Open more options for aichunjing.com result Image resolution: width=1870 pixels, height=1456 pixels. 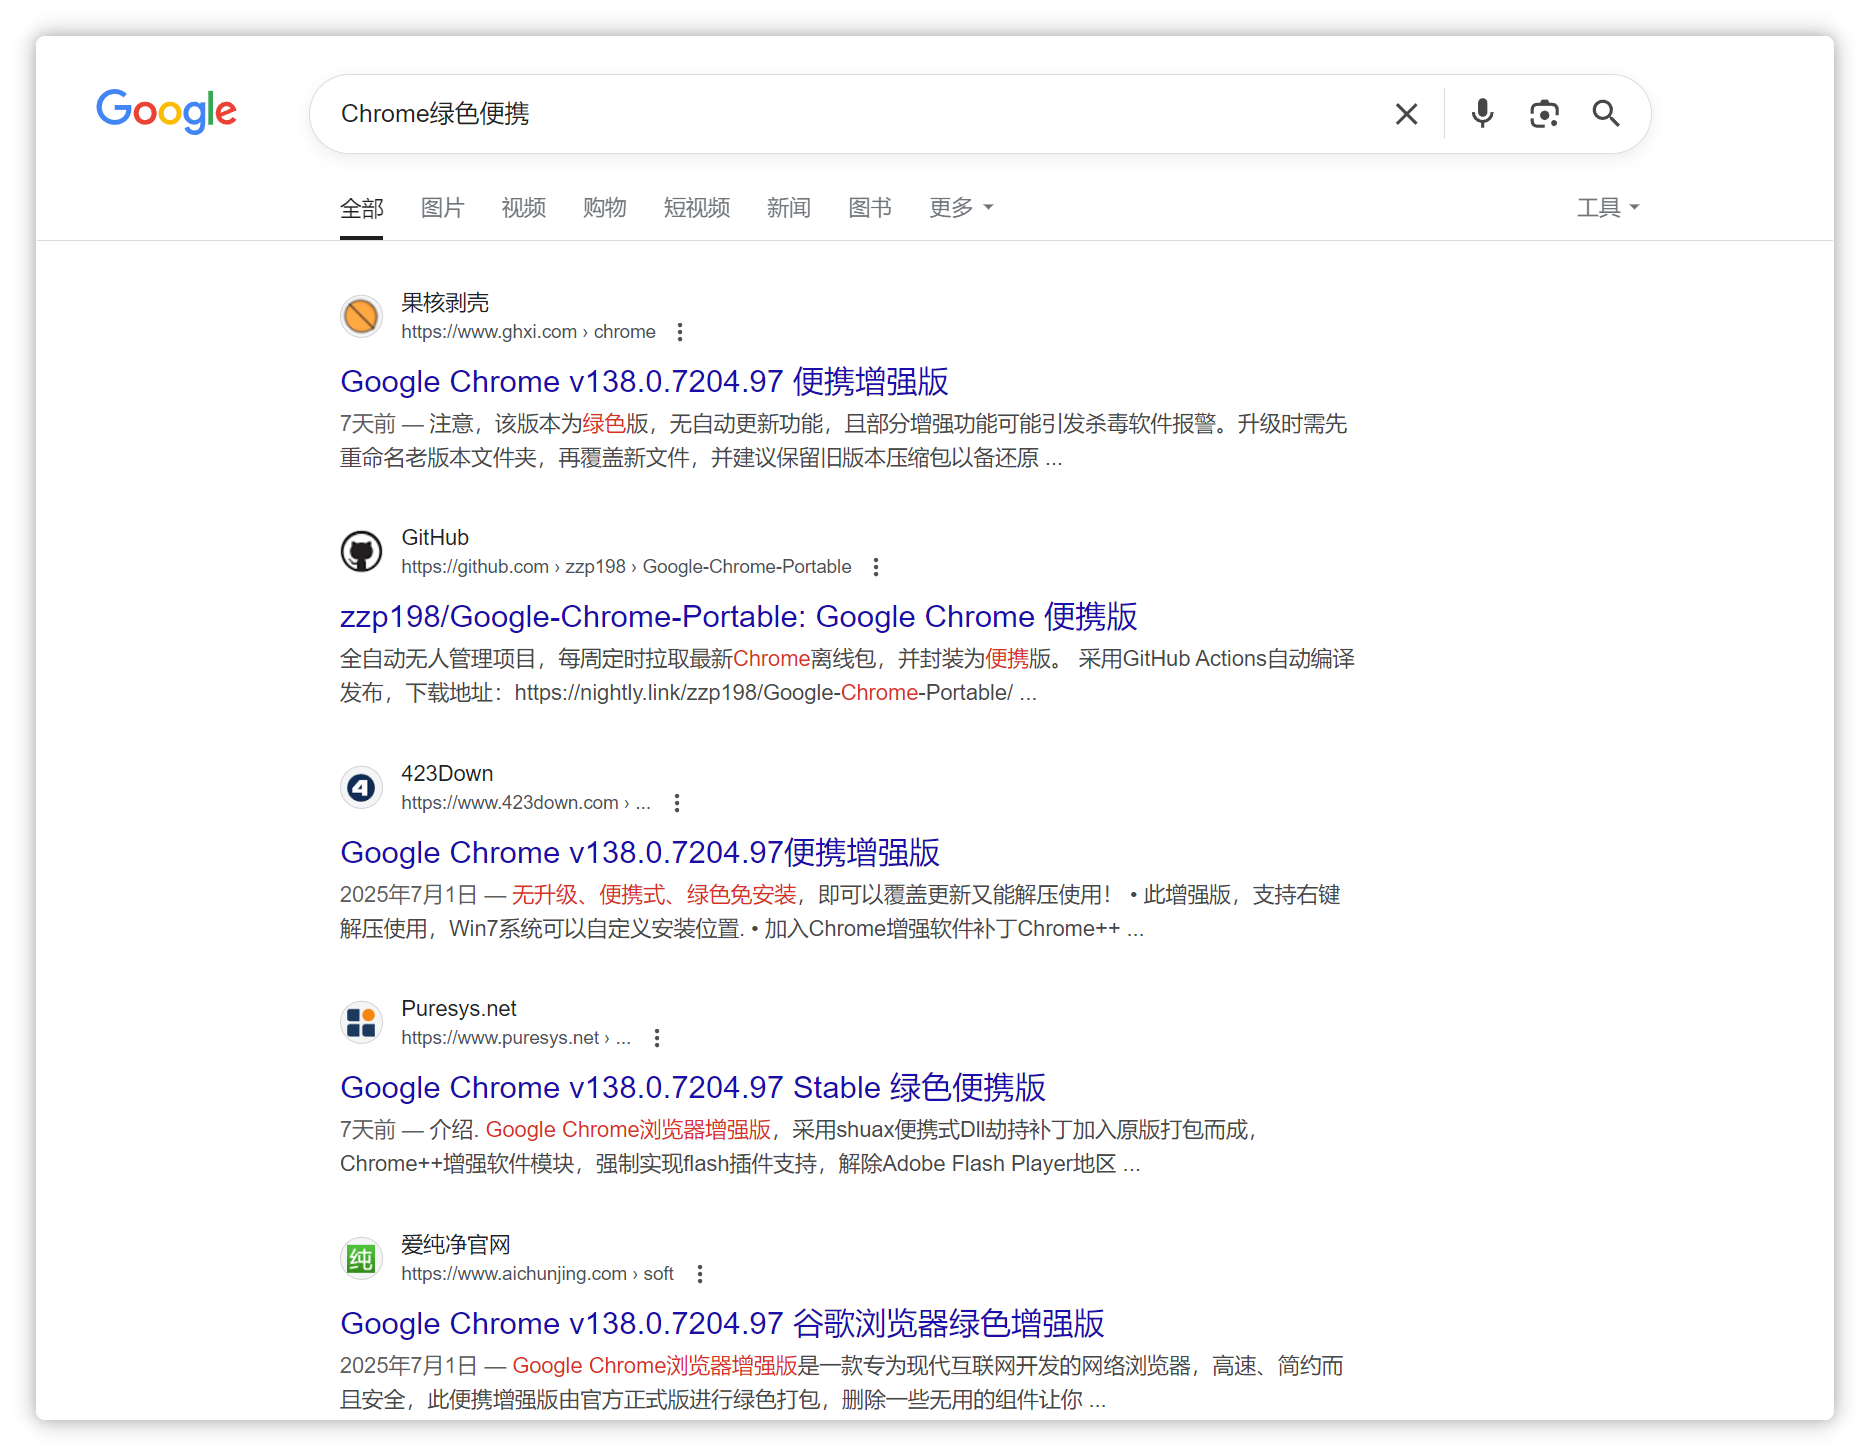tap(700, 1274)
